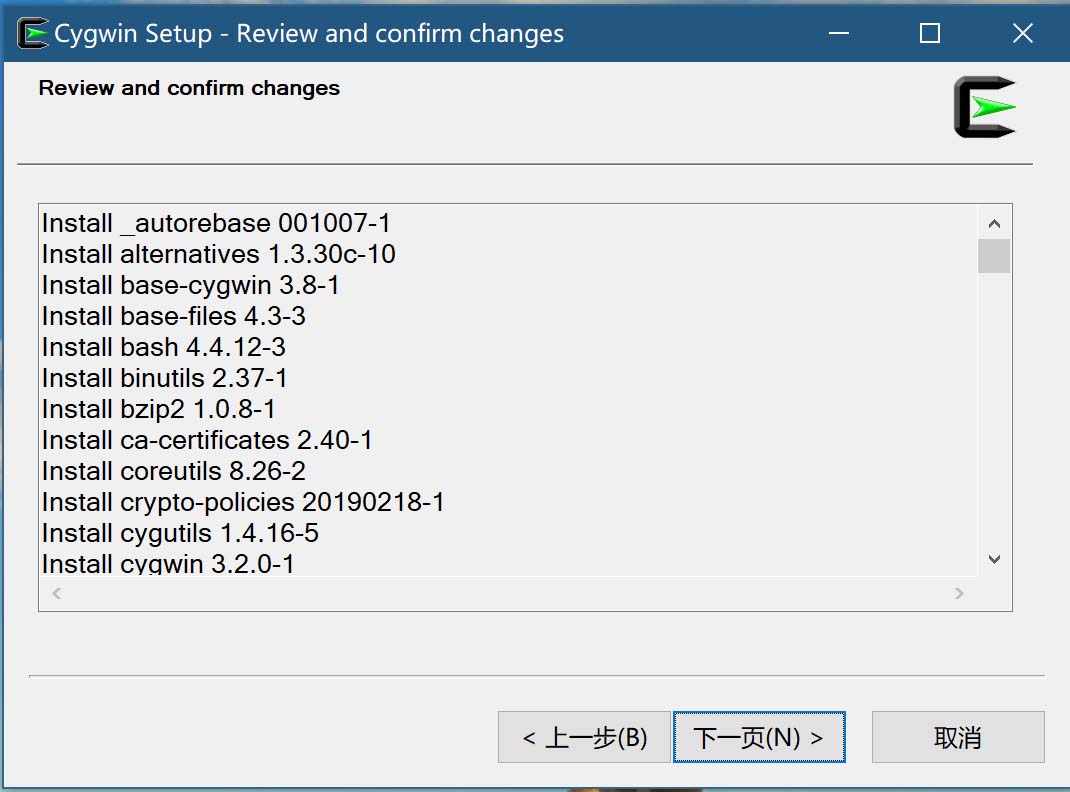Click the "Install coreutils 8.26-2" line

[174, 471]
